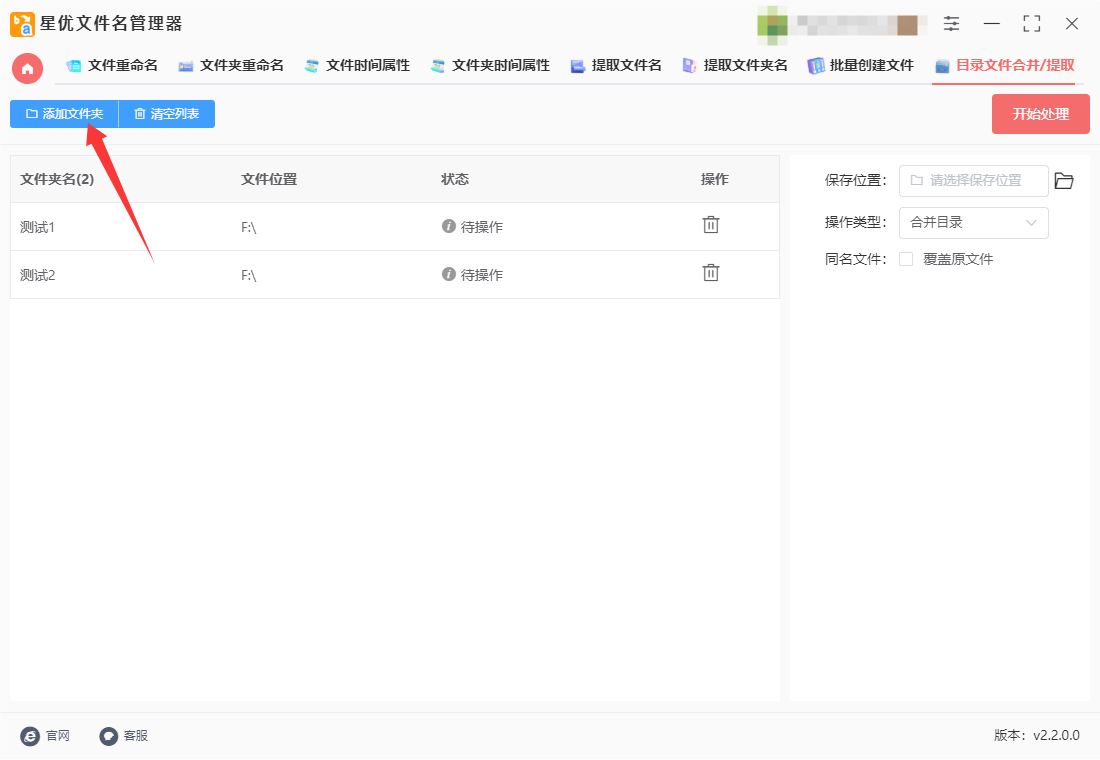
Task: Click the app logo in title bar
Action: (22, 24)
